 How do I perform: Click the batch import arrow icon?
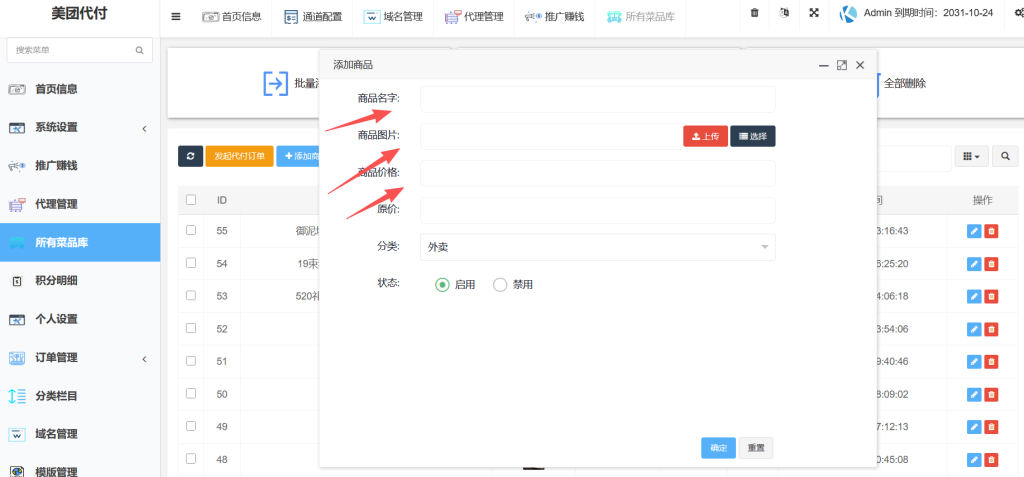pyautogui.click(x=275, y=84)
